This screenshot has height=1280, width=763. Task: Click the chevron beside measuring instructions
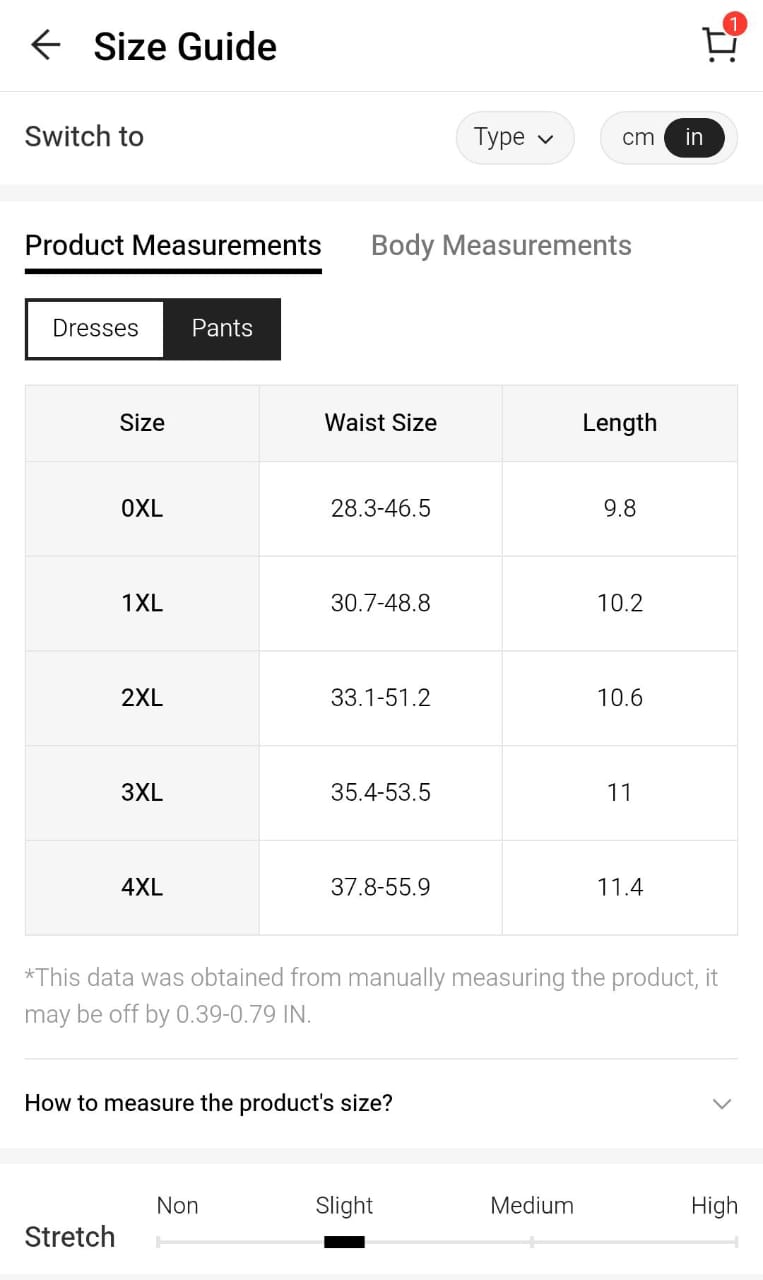pyautogui.click(x=721, y=1104)
